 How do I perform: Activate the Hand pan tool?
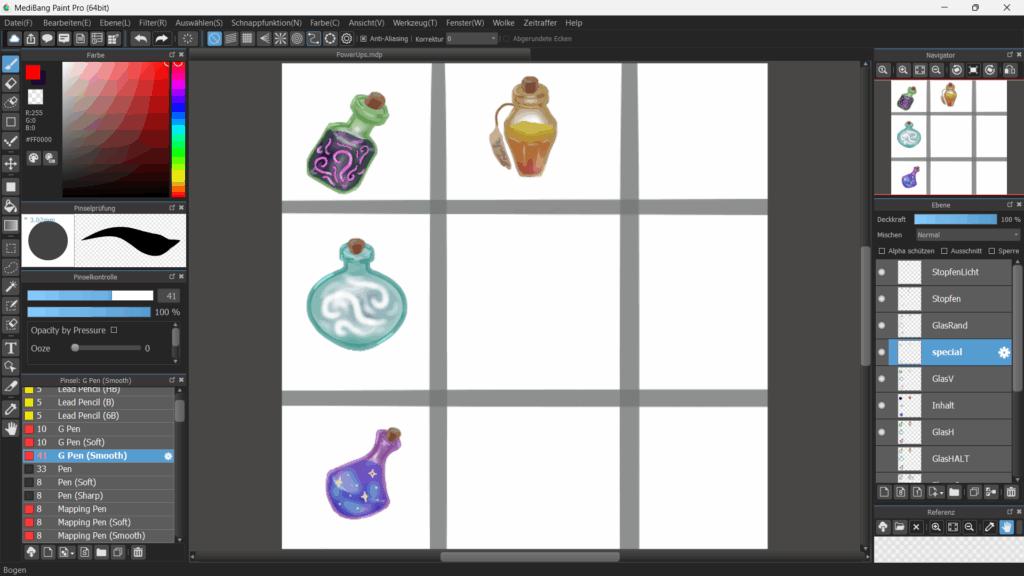11,428
